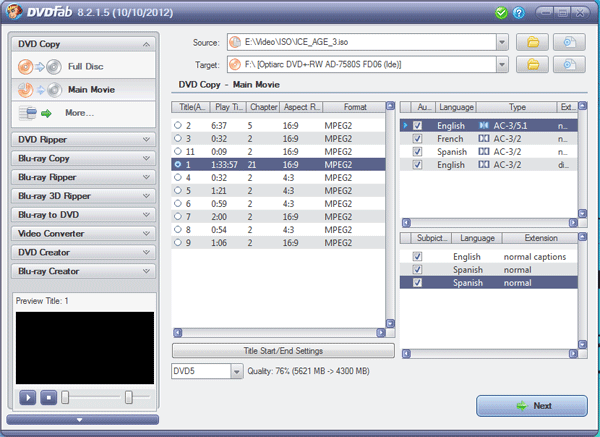The width and height of the screenshot is (600, 437).
Task: Uncheck Spanish AC-3/2 audio track
Action: pos(417,152)
